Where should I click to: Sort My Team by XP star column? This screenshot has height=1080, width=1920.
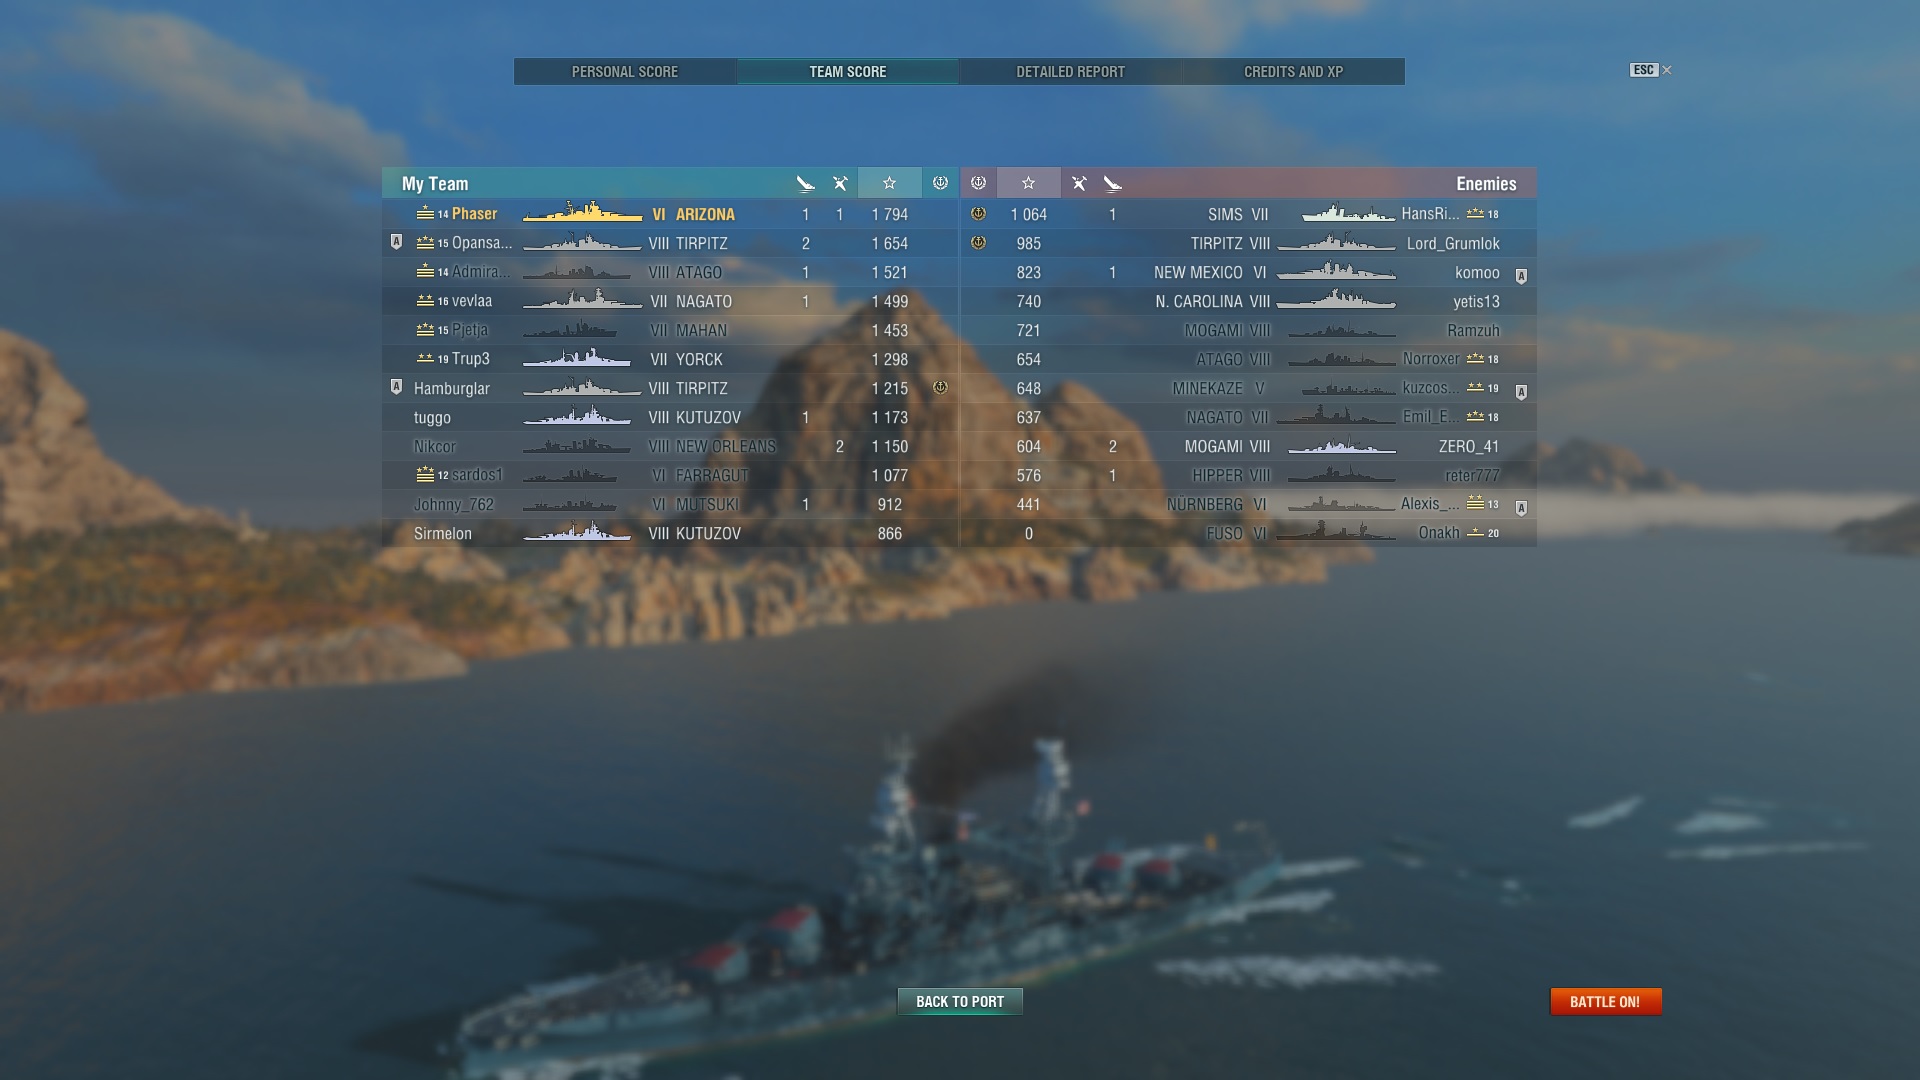pyautogui.click(x=889, y=183)
